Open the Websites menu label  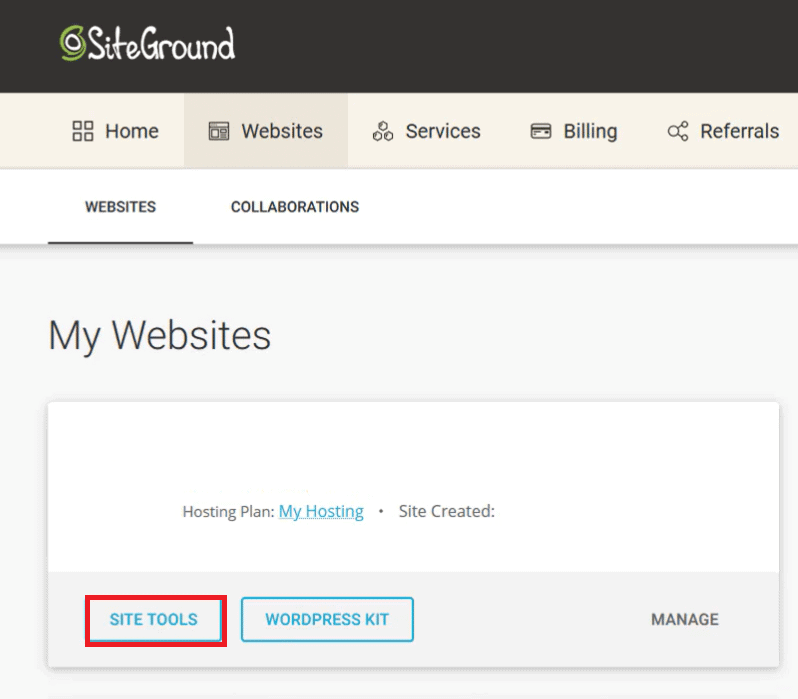click(x=282, y=131)
